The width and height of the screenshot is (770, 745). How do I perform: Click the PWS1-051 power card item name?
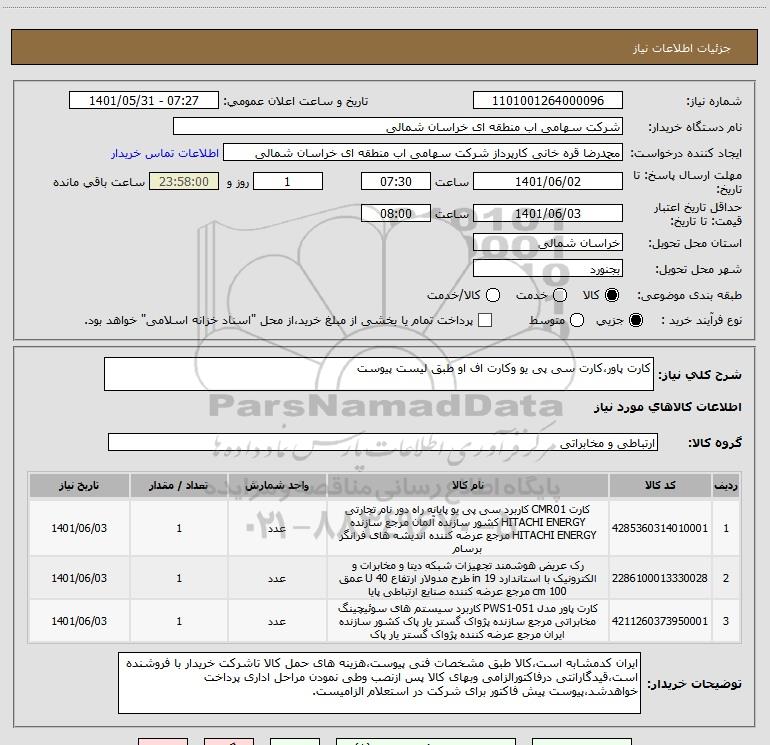(468, 621)
